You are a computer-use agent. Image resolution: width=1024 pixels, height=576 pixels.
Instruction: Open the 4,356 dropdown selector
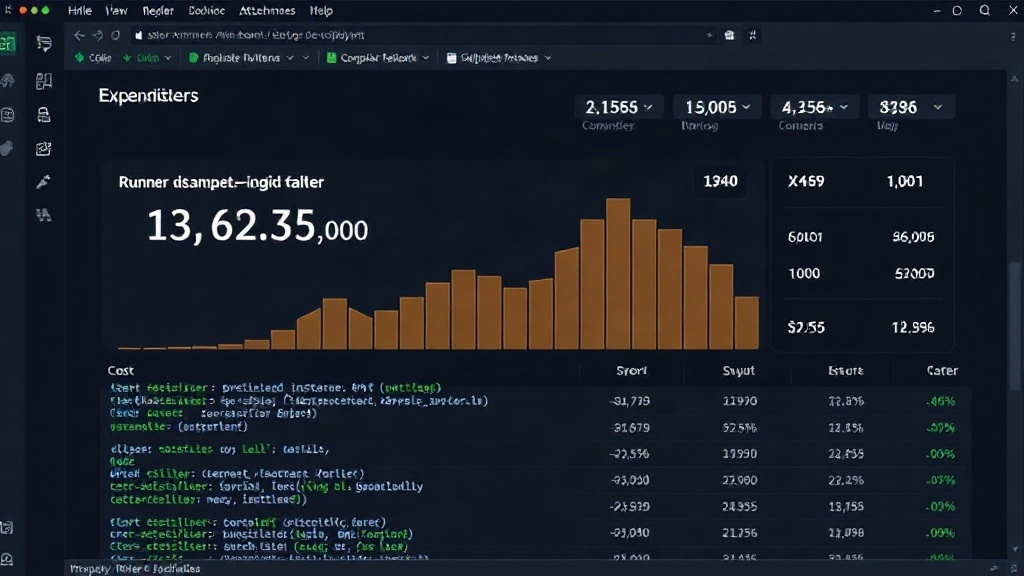(814, 107)
